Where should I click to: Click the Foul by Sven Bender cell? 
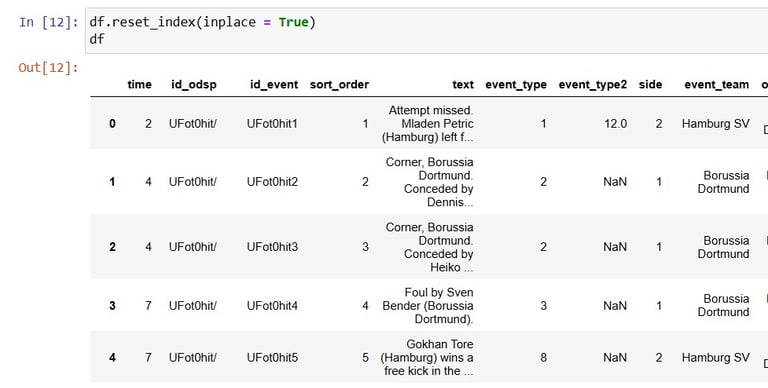[428, 306]
